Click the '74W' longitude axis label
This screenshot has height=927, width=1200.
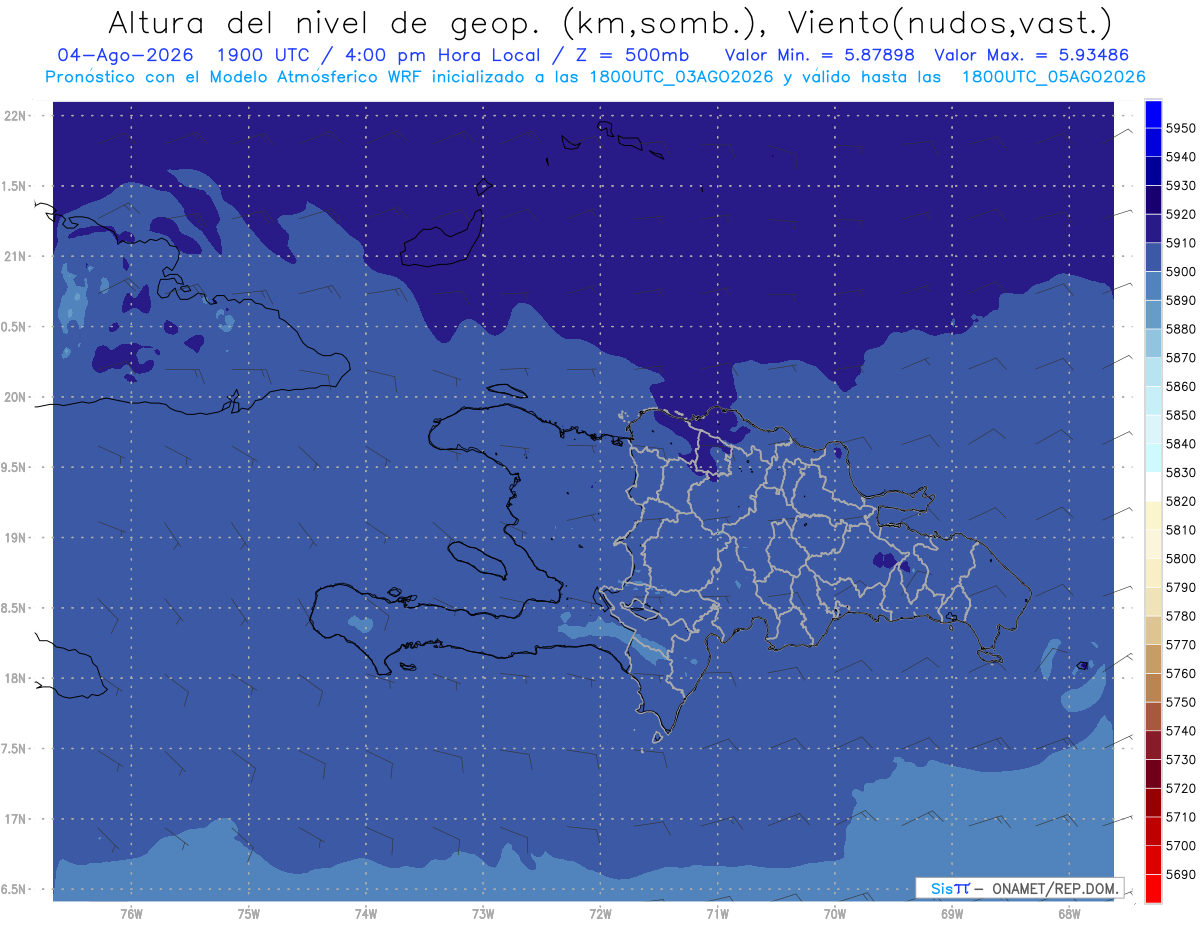366,914
